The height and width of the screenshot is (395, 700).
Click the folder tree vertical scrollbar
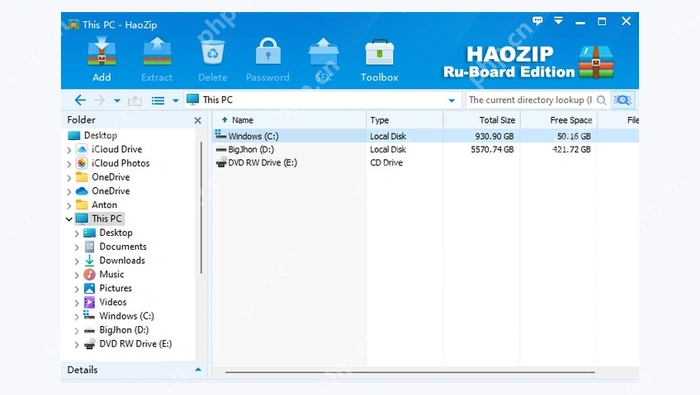(x=201, y=208)
